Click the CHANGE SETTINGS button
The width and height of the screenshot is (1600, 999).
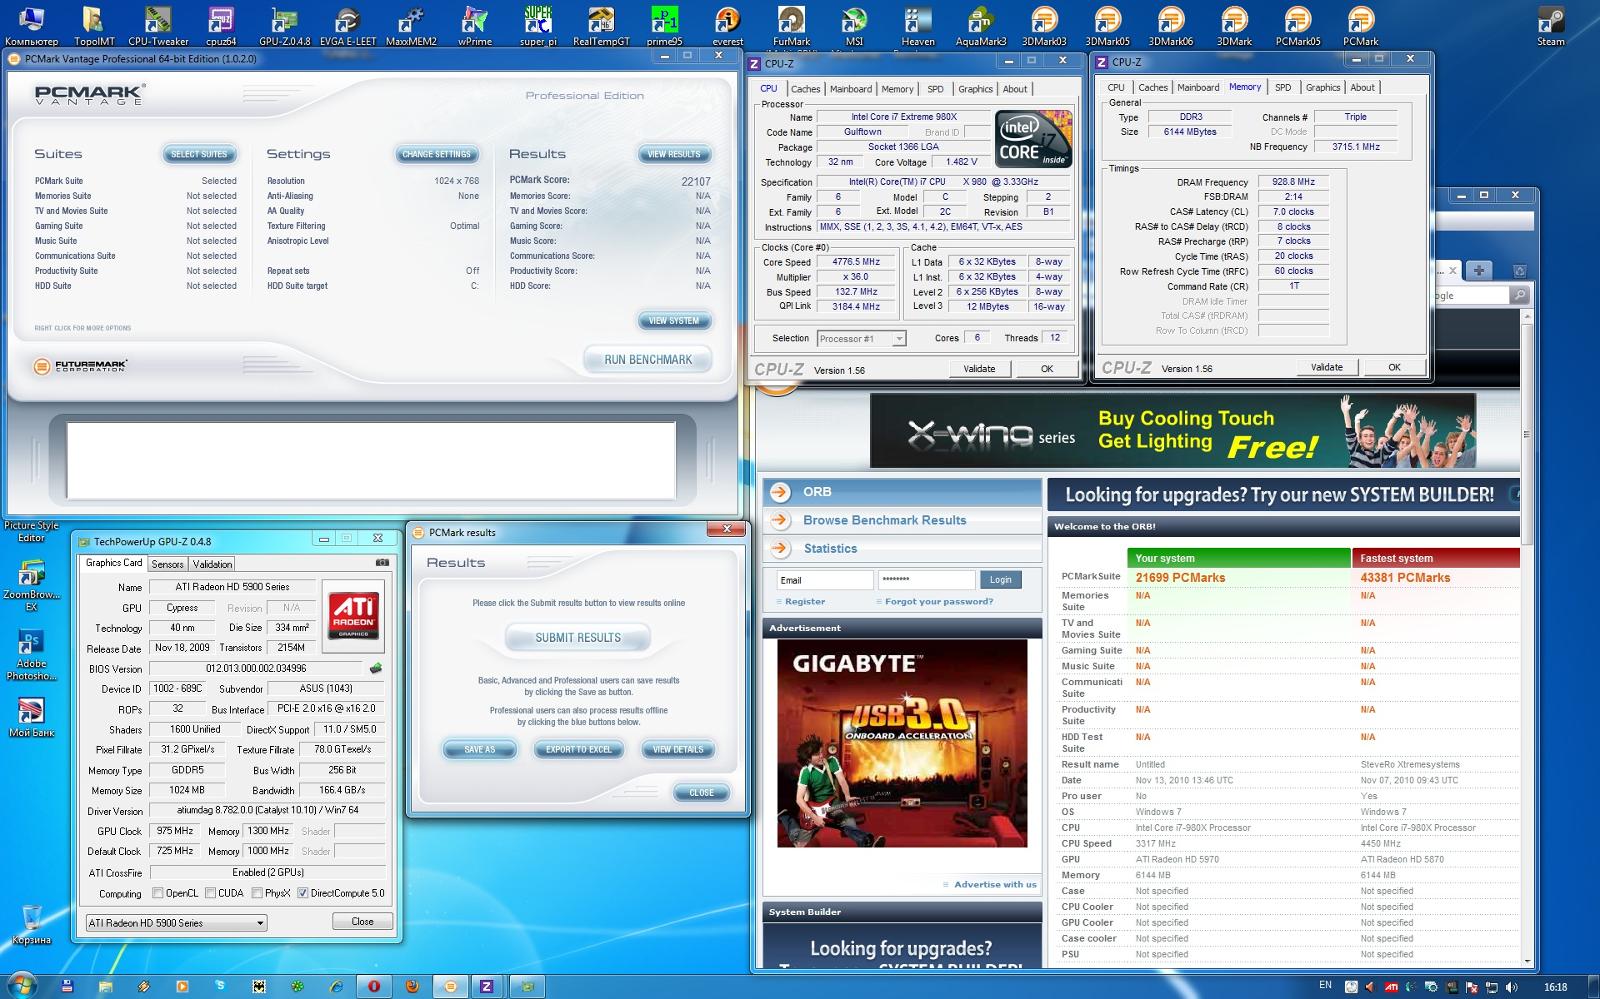click(x=437, y=154)
